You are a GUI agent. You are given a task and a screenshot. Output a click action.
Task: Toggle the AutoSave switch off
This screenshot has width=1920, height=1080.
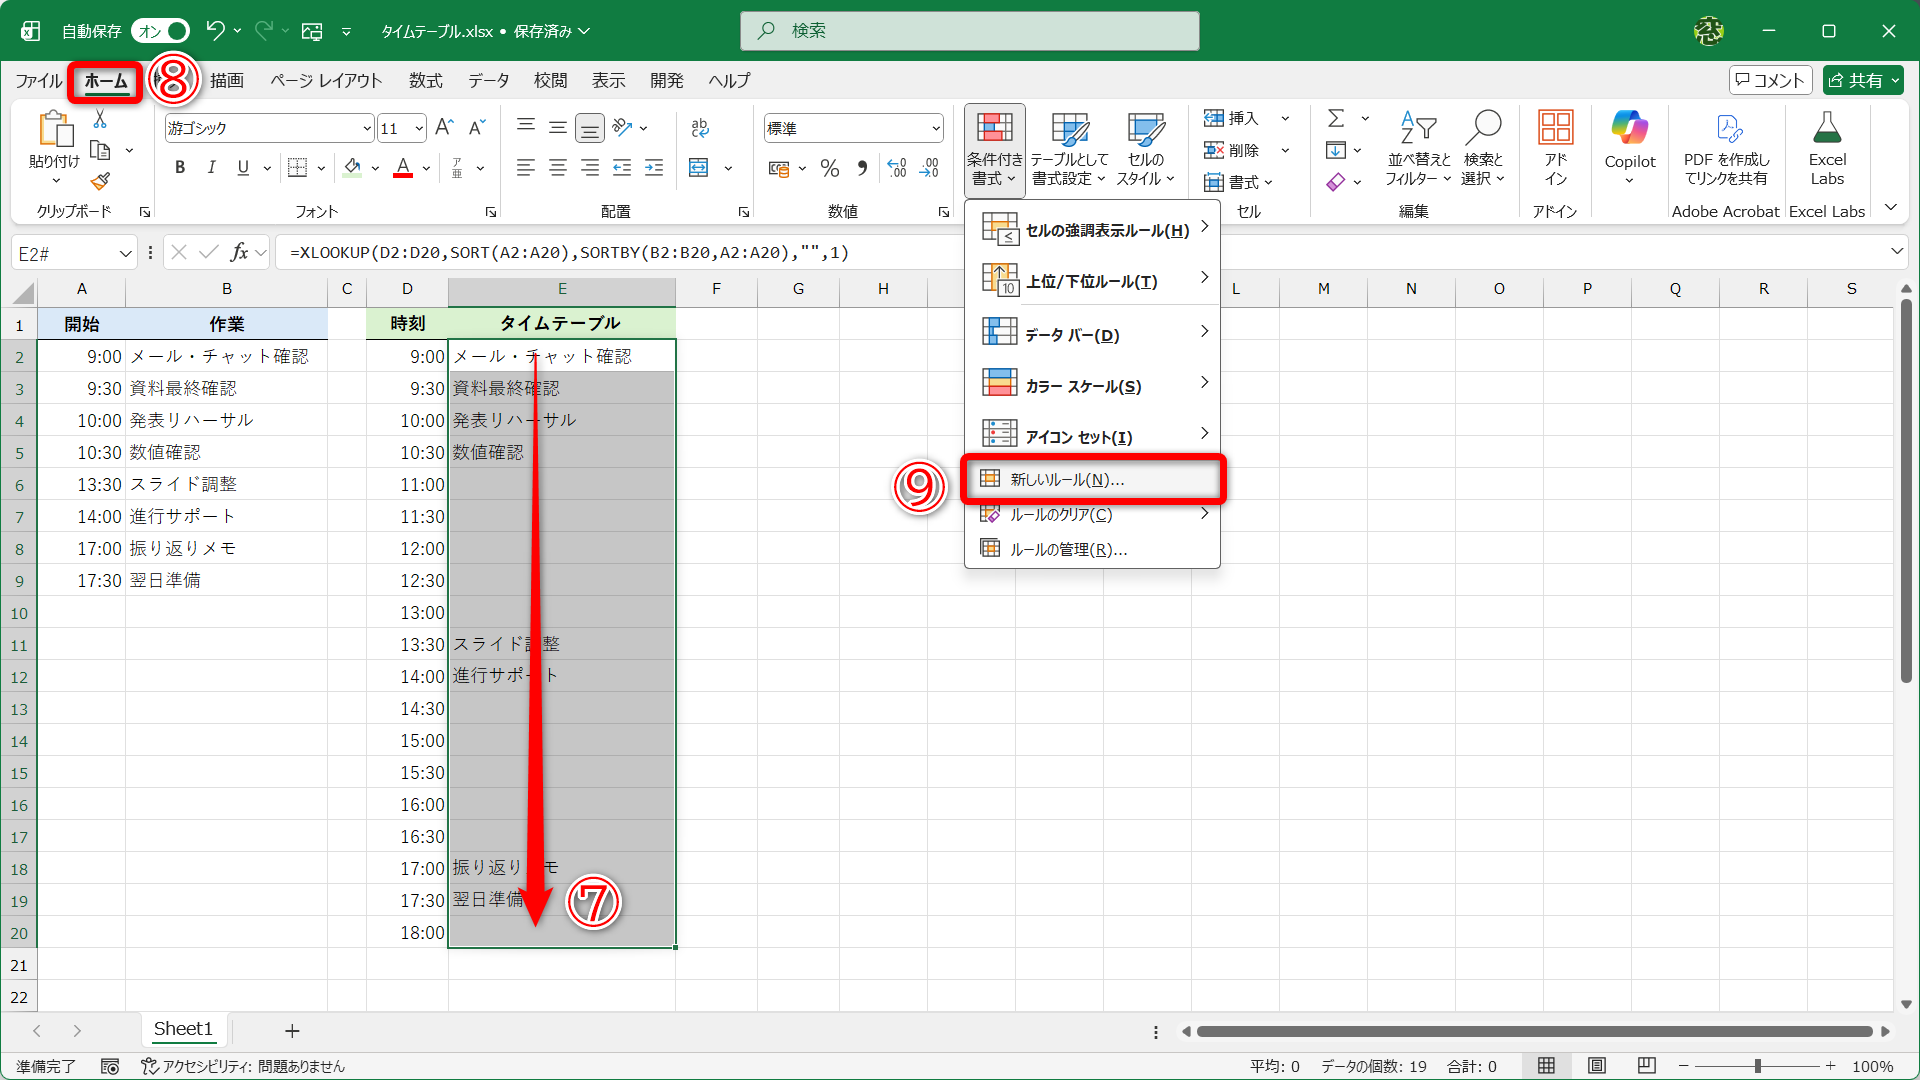coord(160,31)
